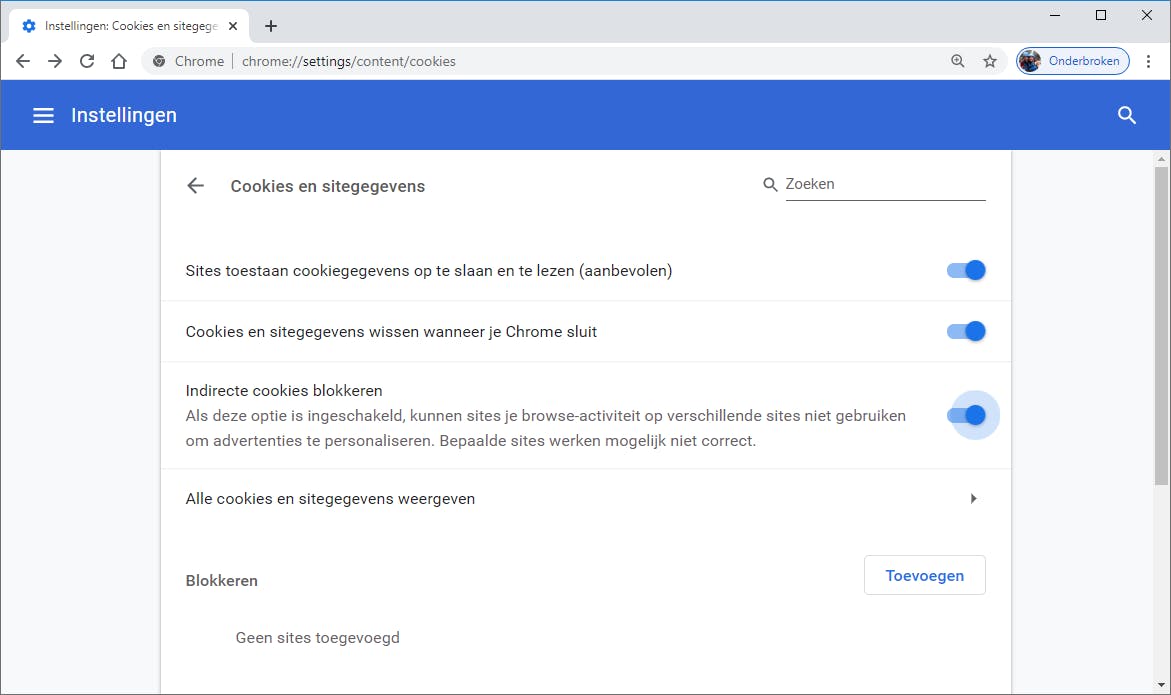Image resolution: width=1171 pixels, height=695 pixels.
Task: Navigate back with the browser back arrow
Action: (x=23, y=61)
